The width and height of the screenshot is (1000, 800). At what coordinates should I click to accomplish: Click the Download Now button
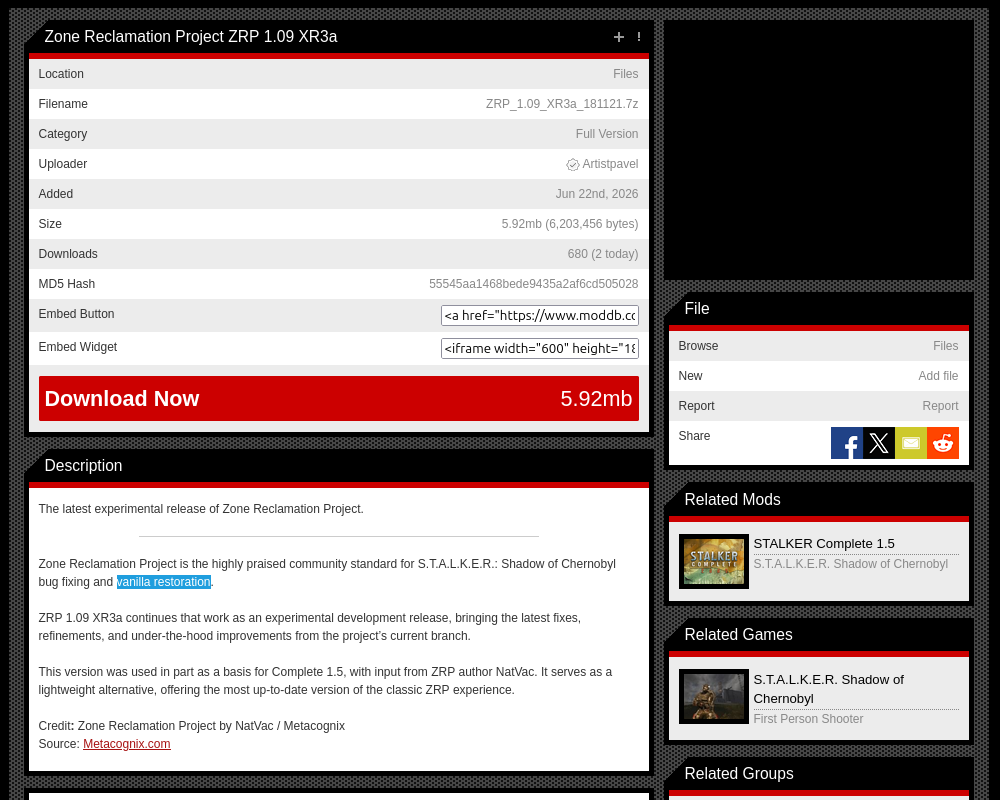click(339, 398)
